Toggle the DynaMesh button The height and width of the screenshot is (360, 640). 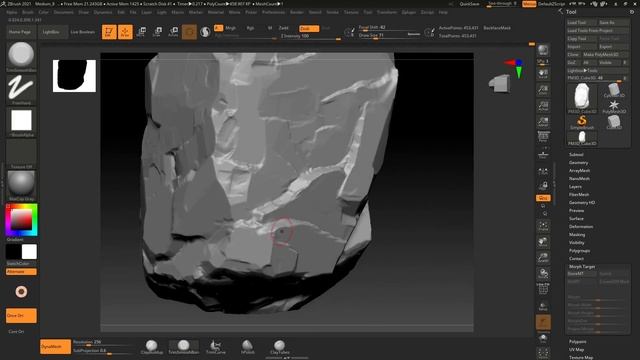coord(56,347)
